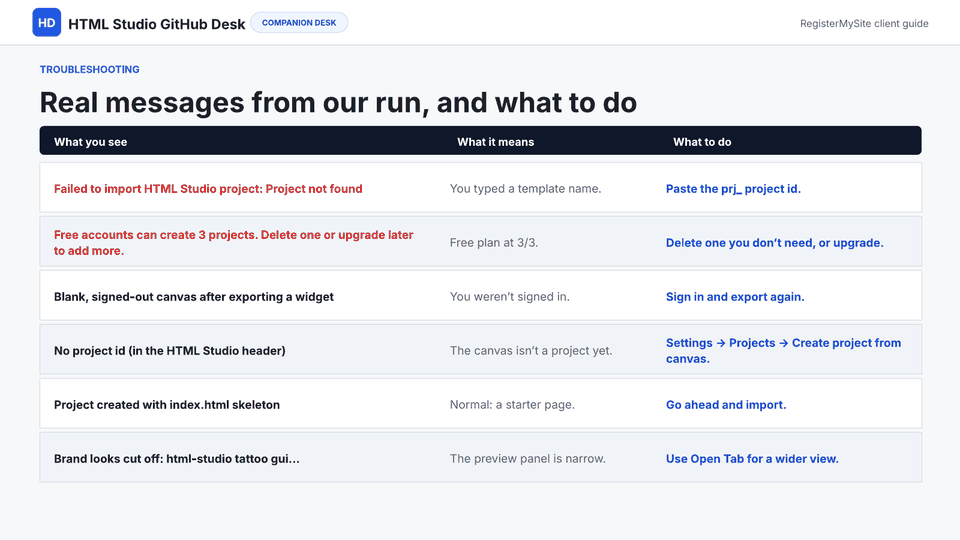
Task: Click 'Go ahead and import.' action
Action: 726,405
